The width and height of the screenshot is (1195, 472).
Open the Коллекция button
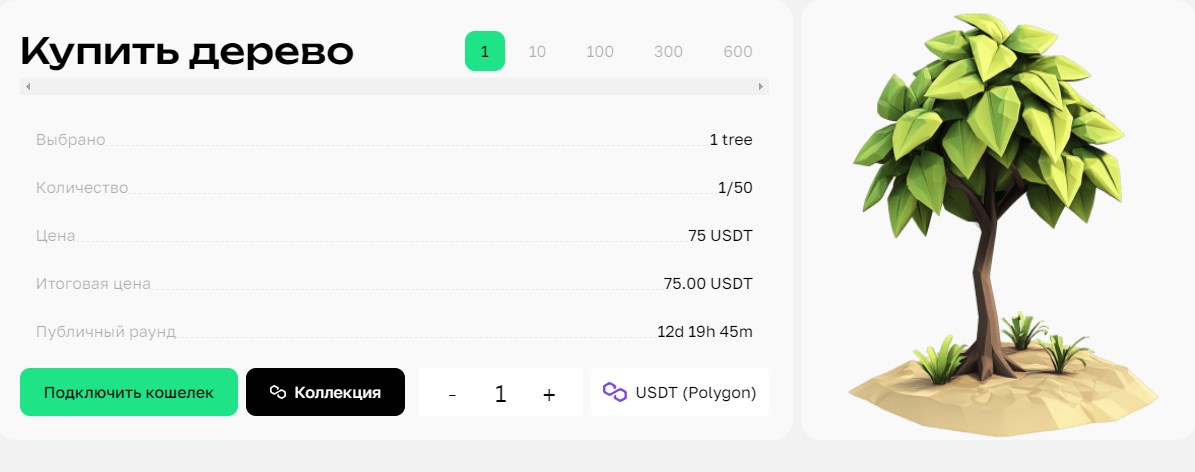[x=325, y=392]
